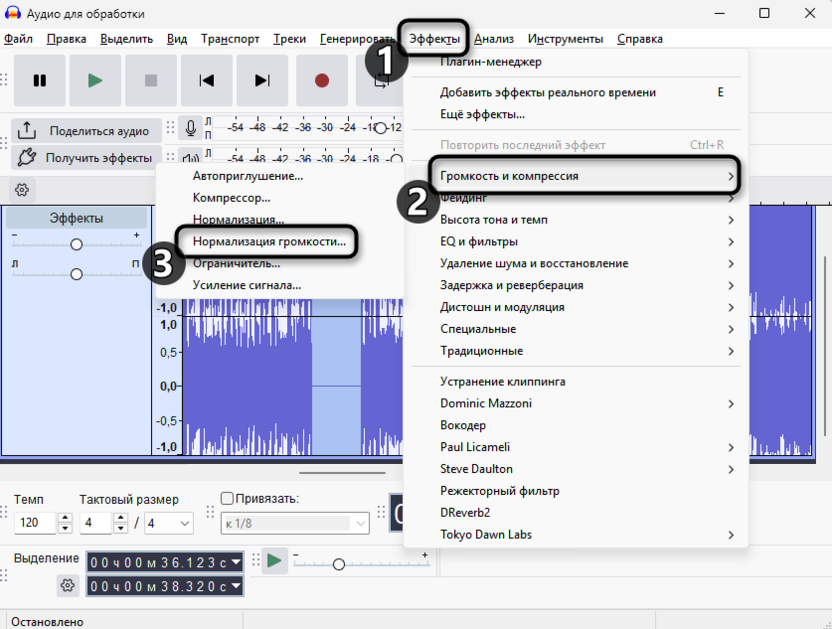Click the Skip to End icon
The image size is (832, 629).
point(263,82)
